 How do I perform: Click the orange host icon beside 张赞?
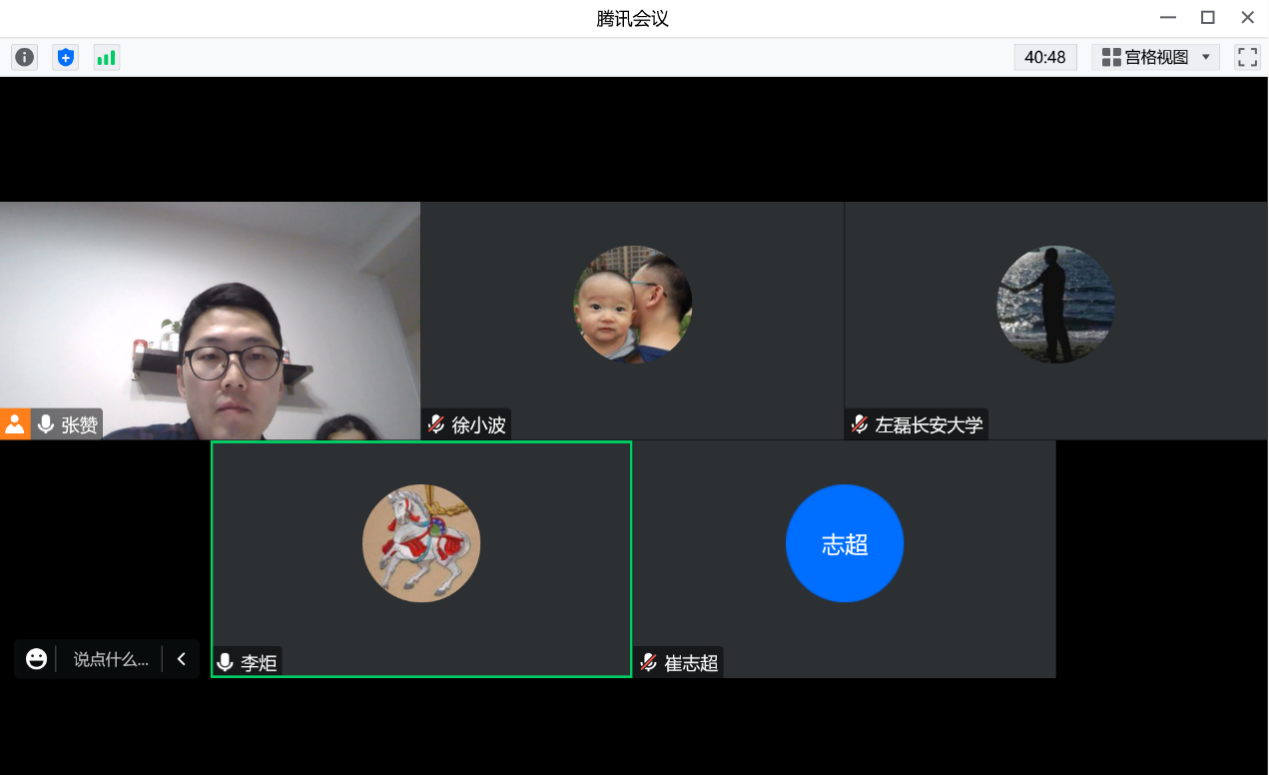15,424
